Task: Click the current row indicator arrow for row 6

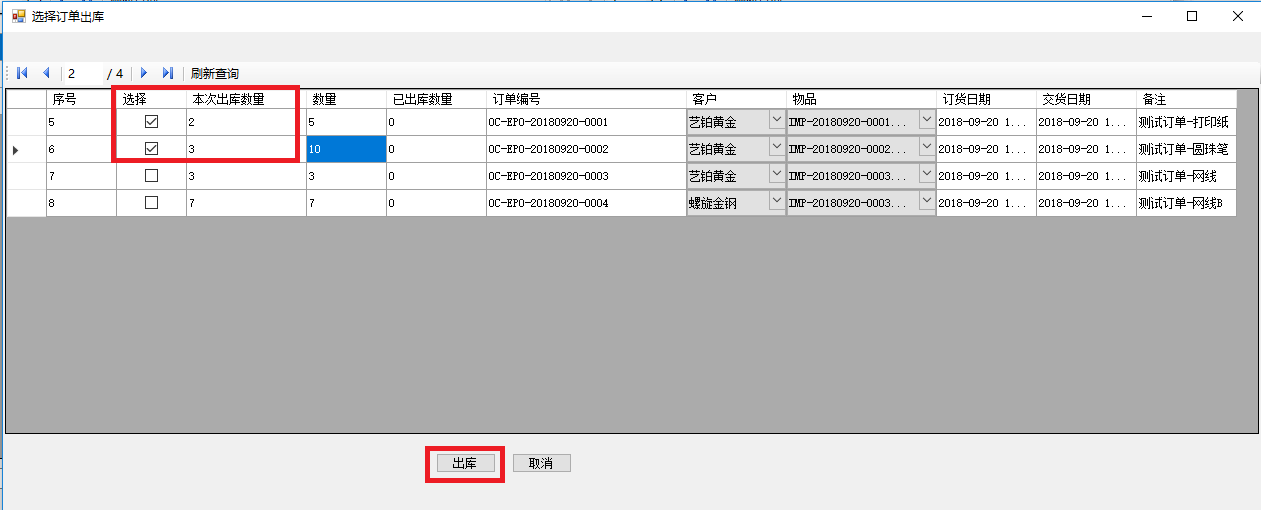Action: 15,150
